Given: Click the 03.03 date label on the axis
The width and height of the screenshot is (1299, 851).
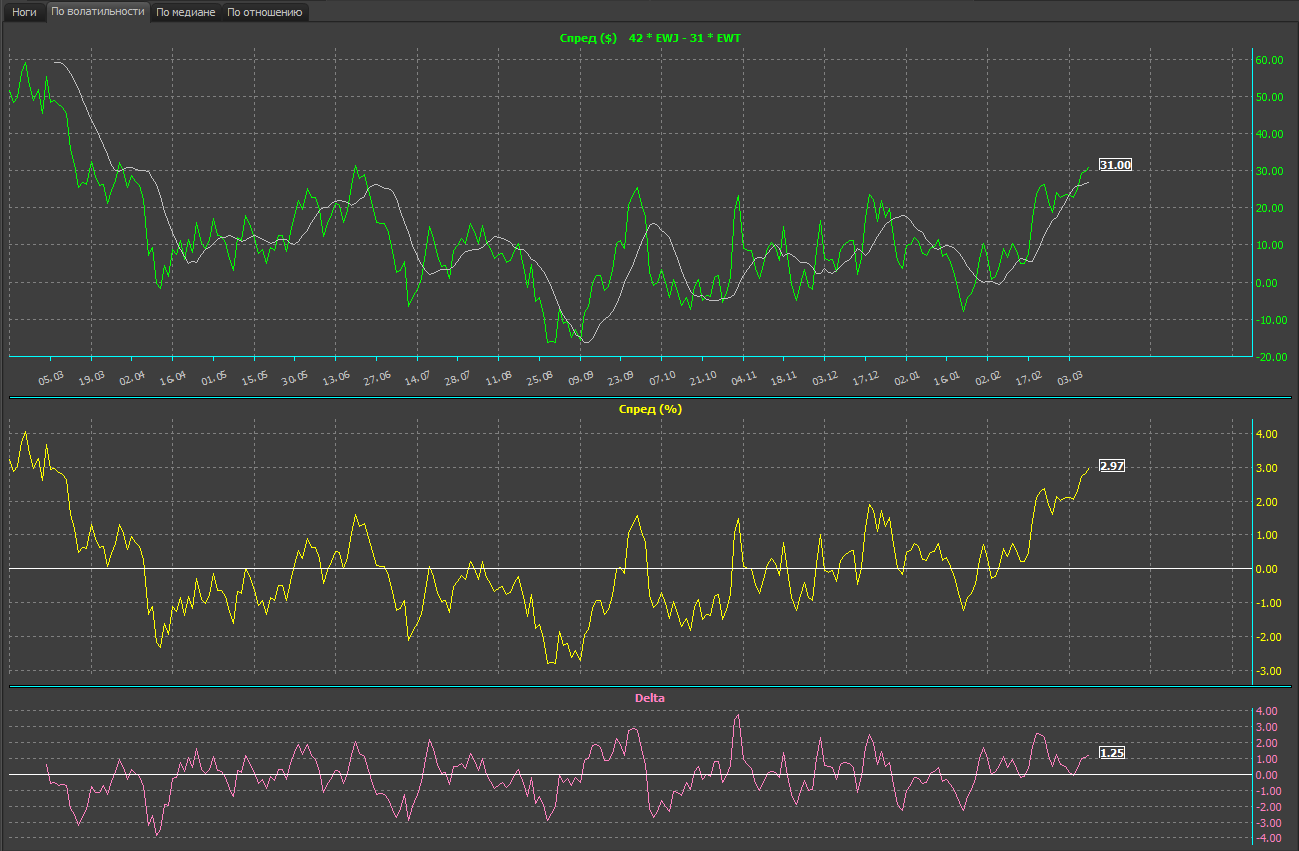Looking at the screenshot, I should click(x=1070, y=377).
